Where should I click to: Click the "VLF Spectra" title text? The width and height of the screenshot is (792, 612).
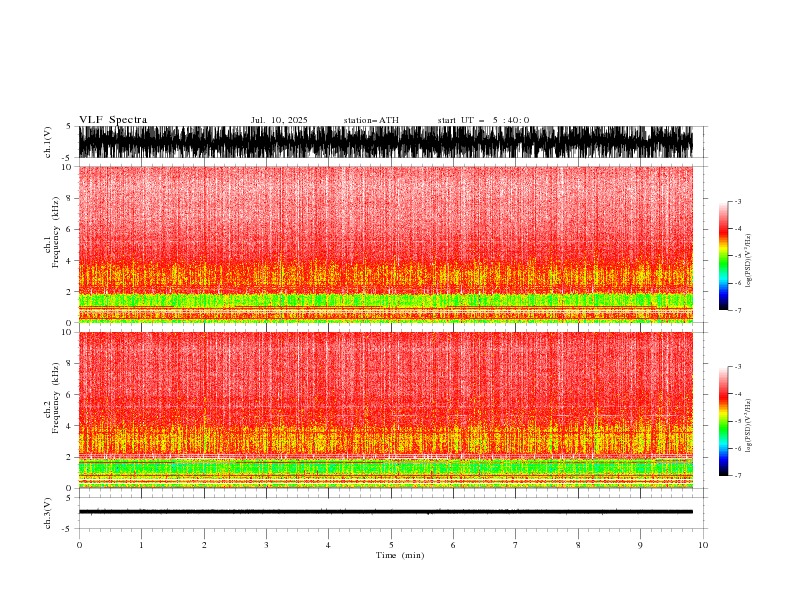(113, 120)
